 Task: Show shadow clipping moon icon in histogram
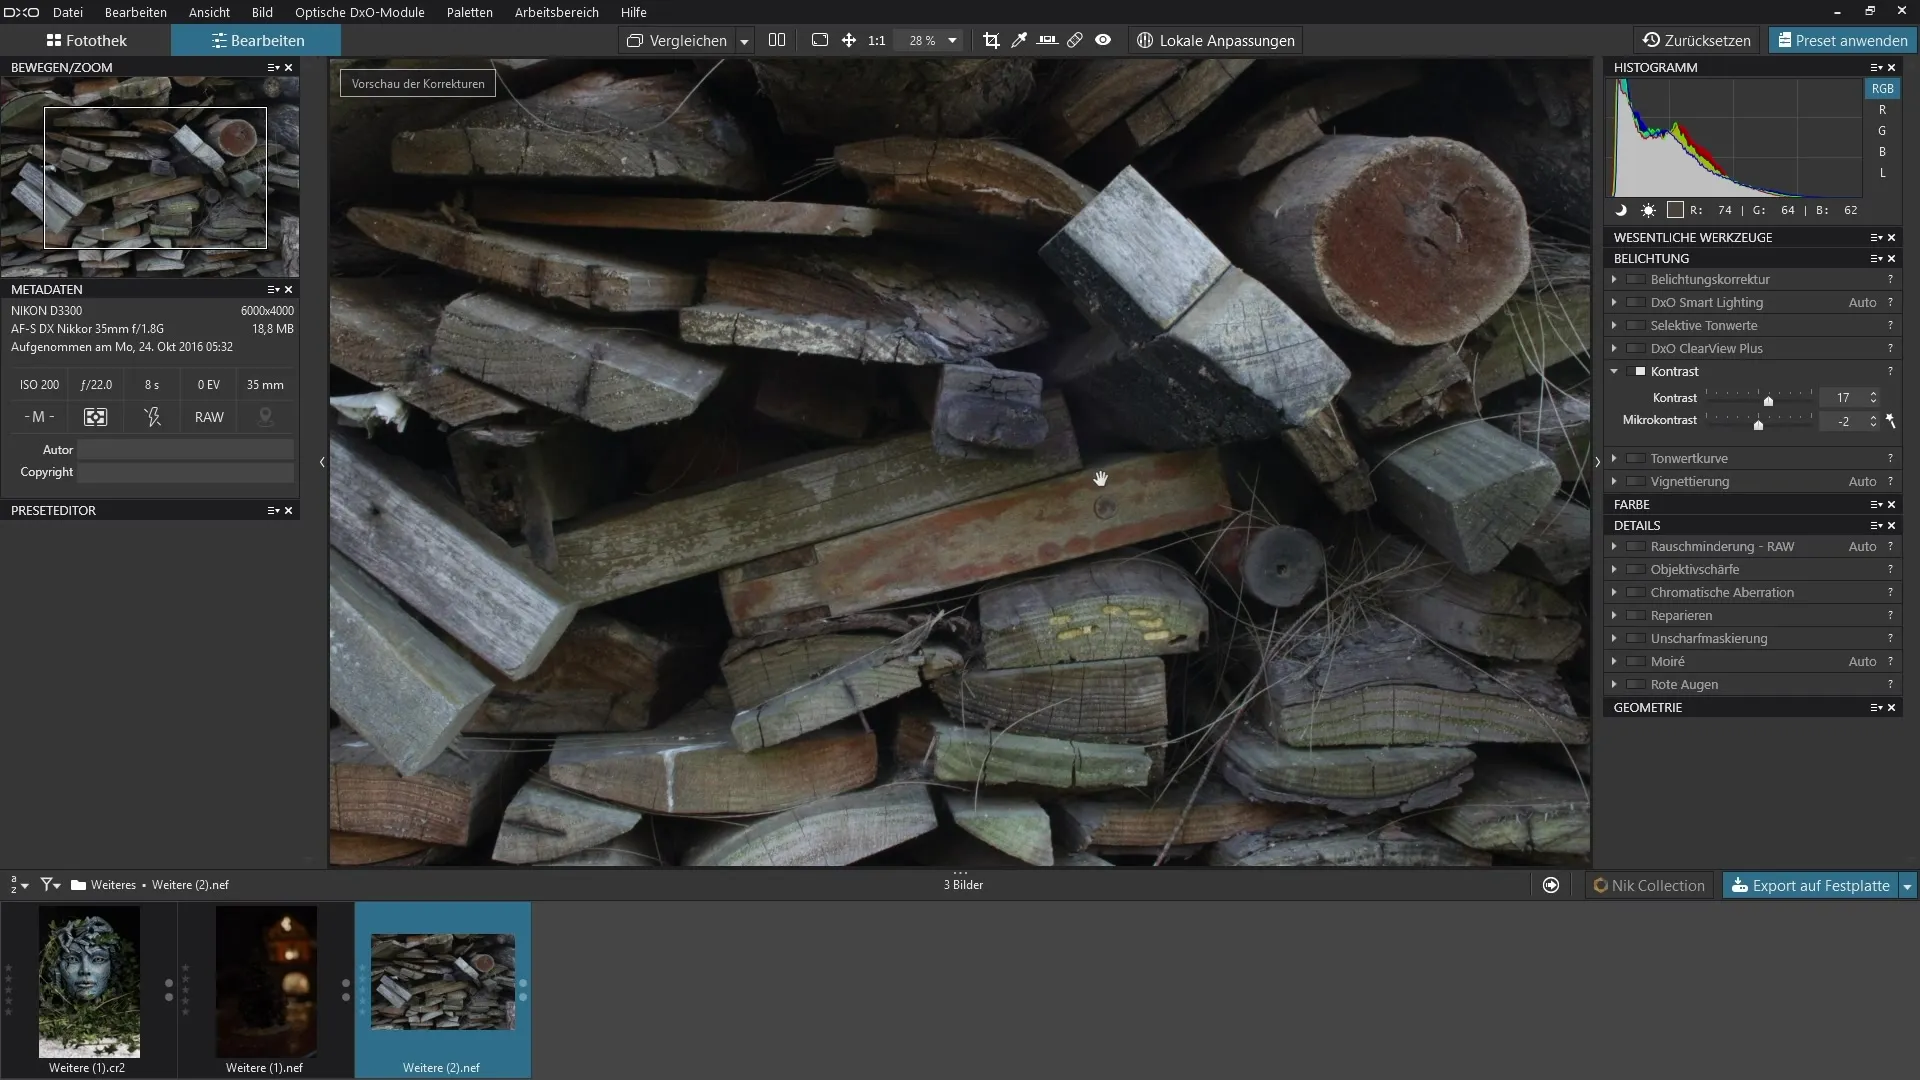click(1621, 210)
